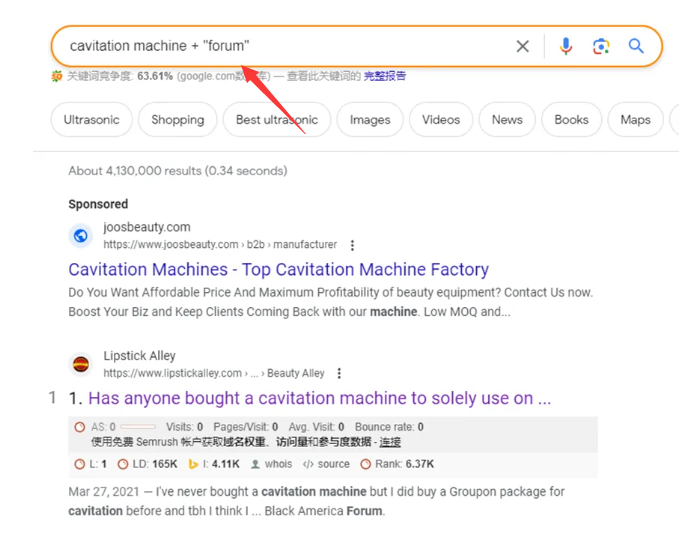Switch to Images results tab
The image size is (689, 538).
click(x=370, y=120)
